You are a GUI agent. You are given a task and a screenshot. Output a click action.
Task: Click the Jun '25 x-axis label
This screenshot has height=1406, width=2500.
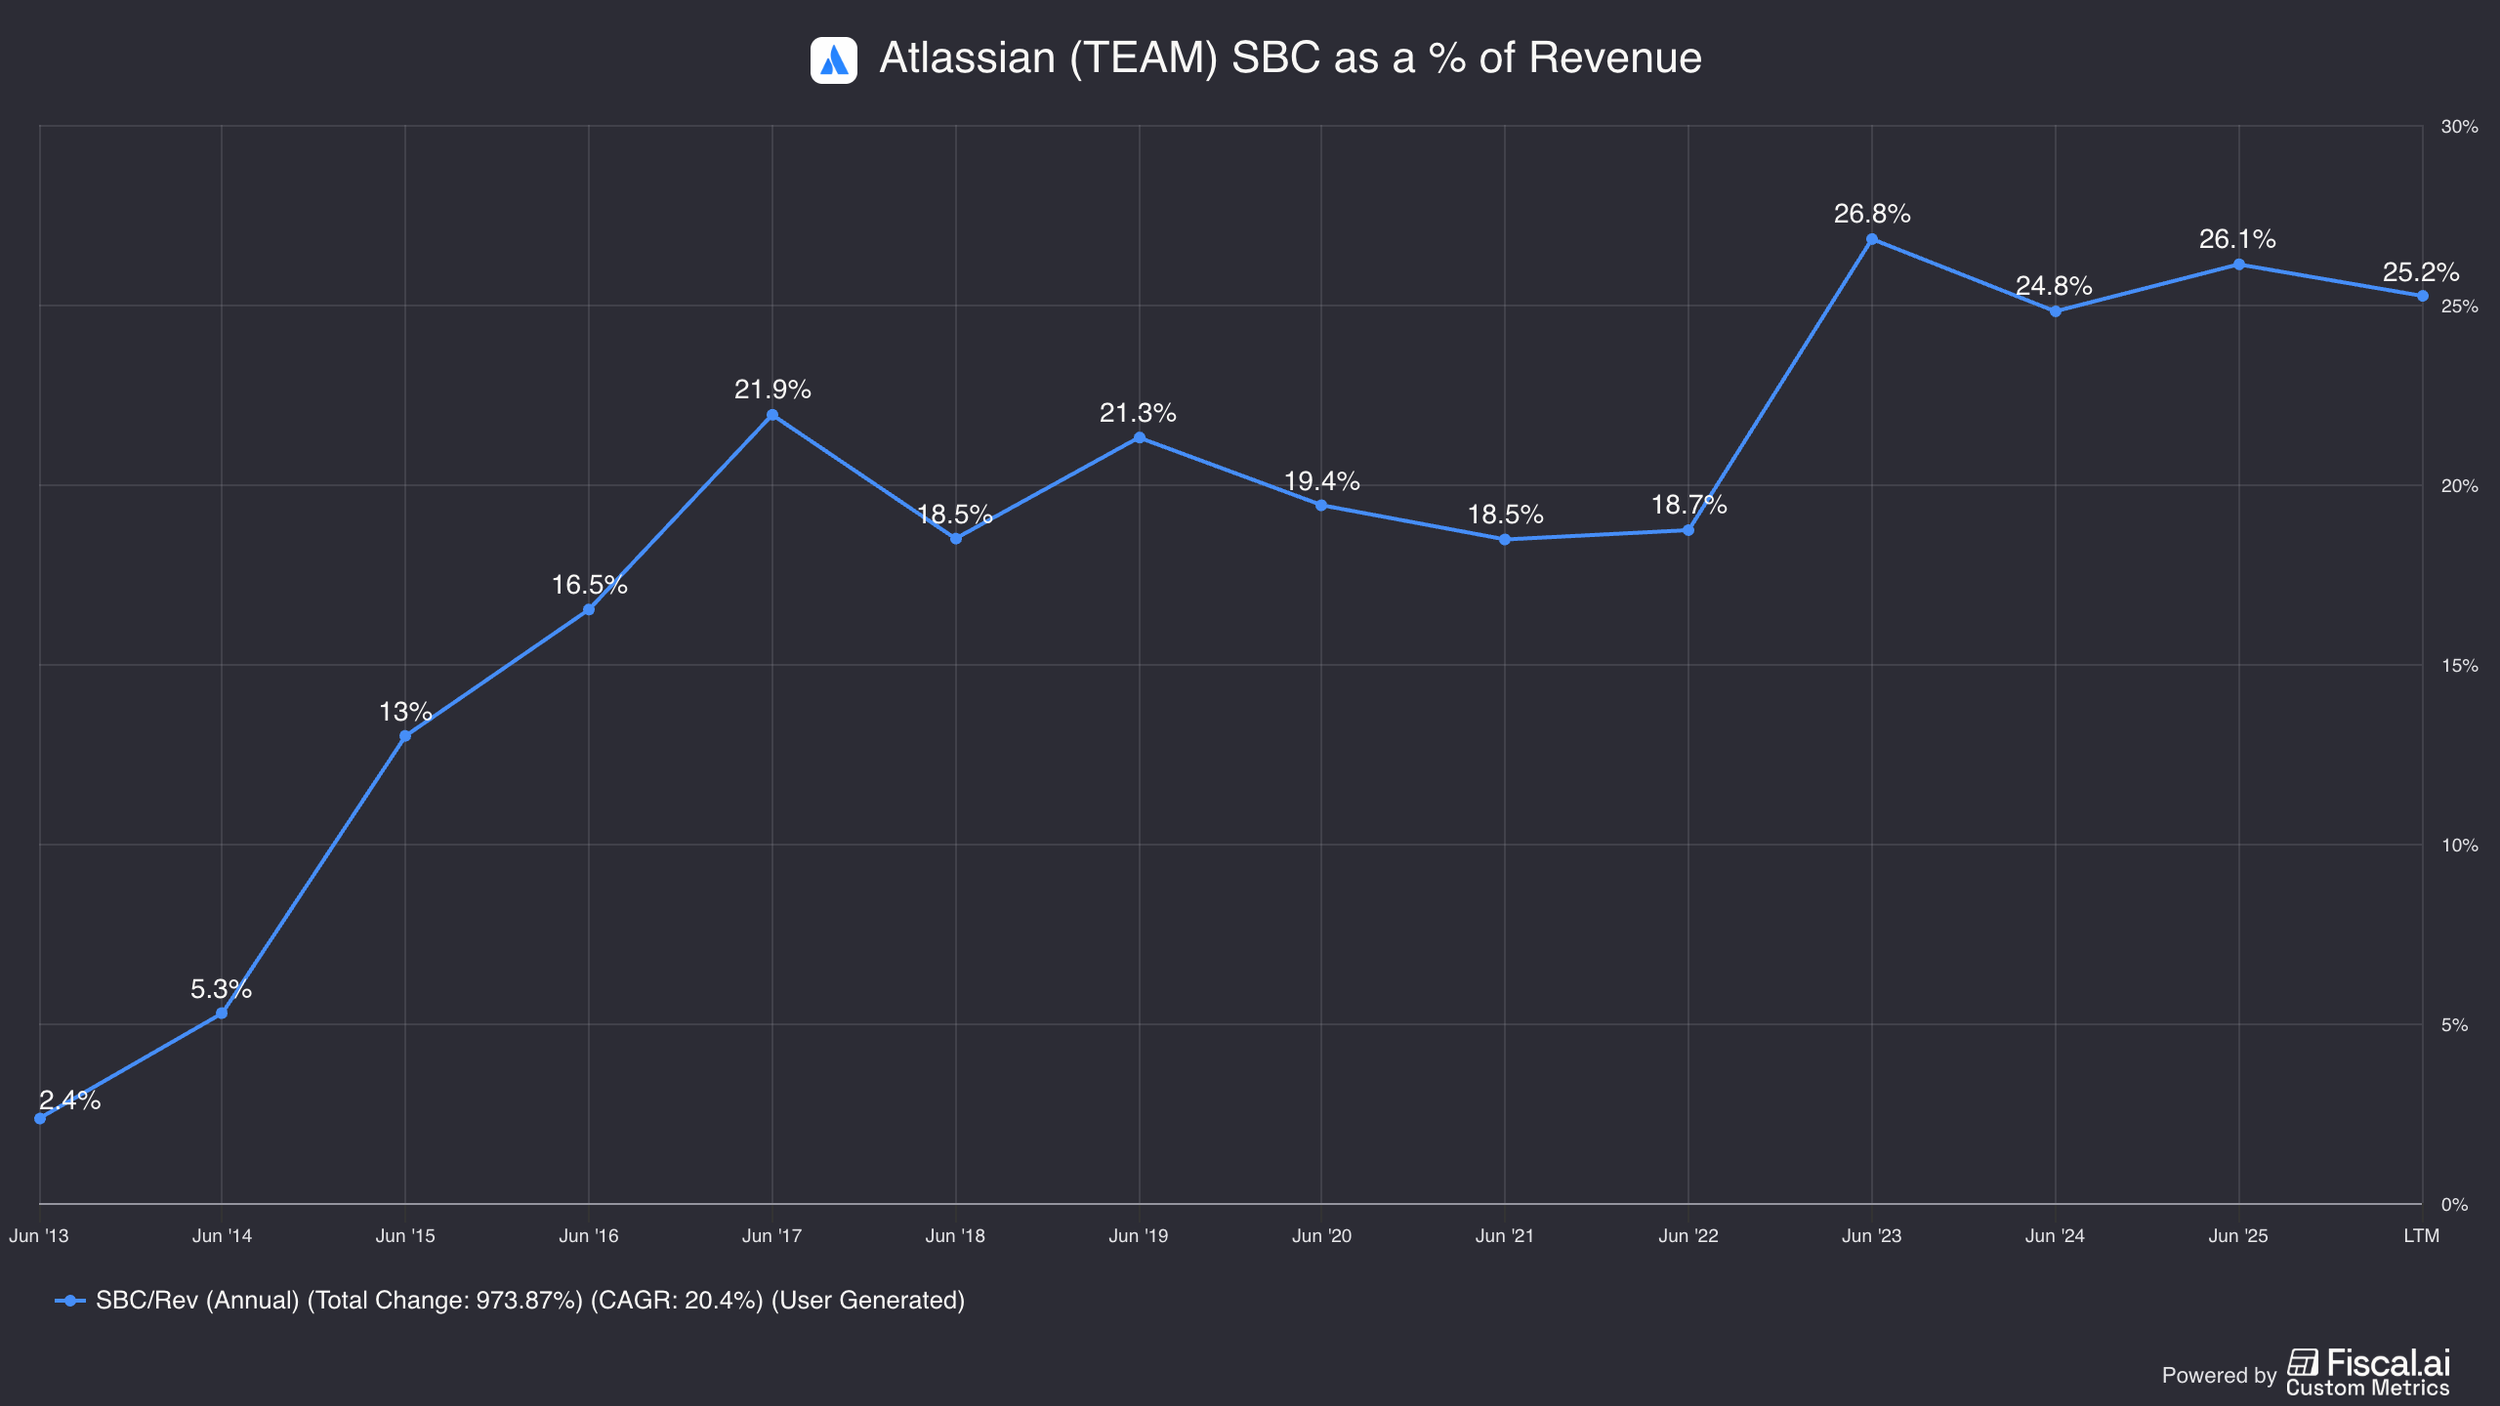(2238, 1236)
